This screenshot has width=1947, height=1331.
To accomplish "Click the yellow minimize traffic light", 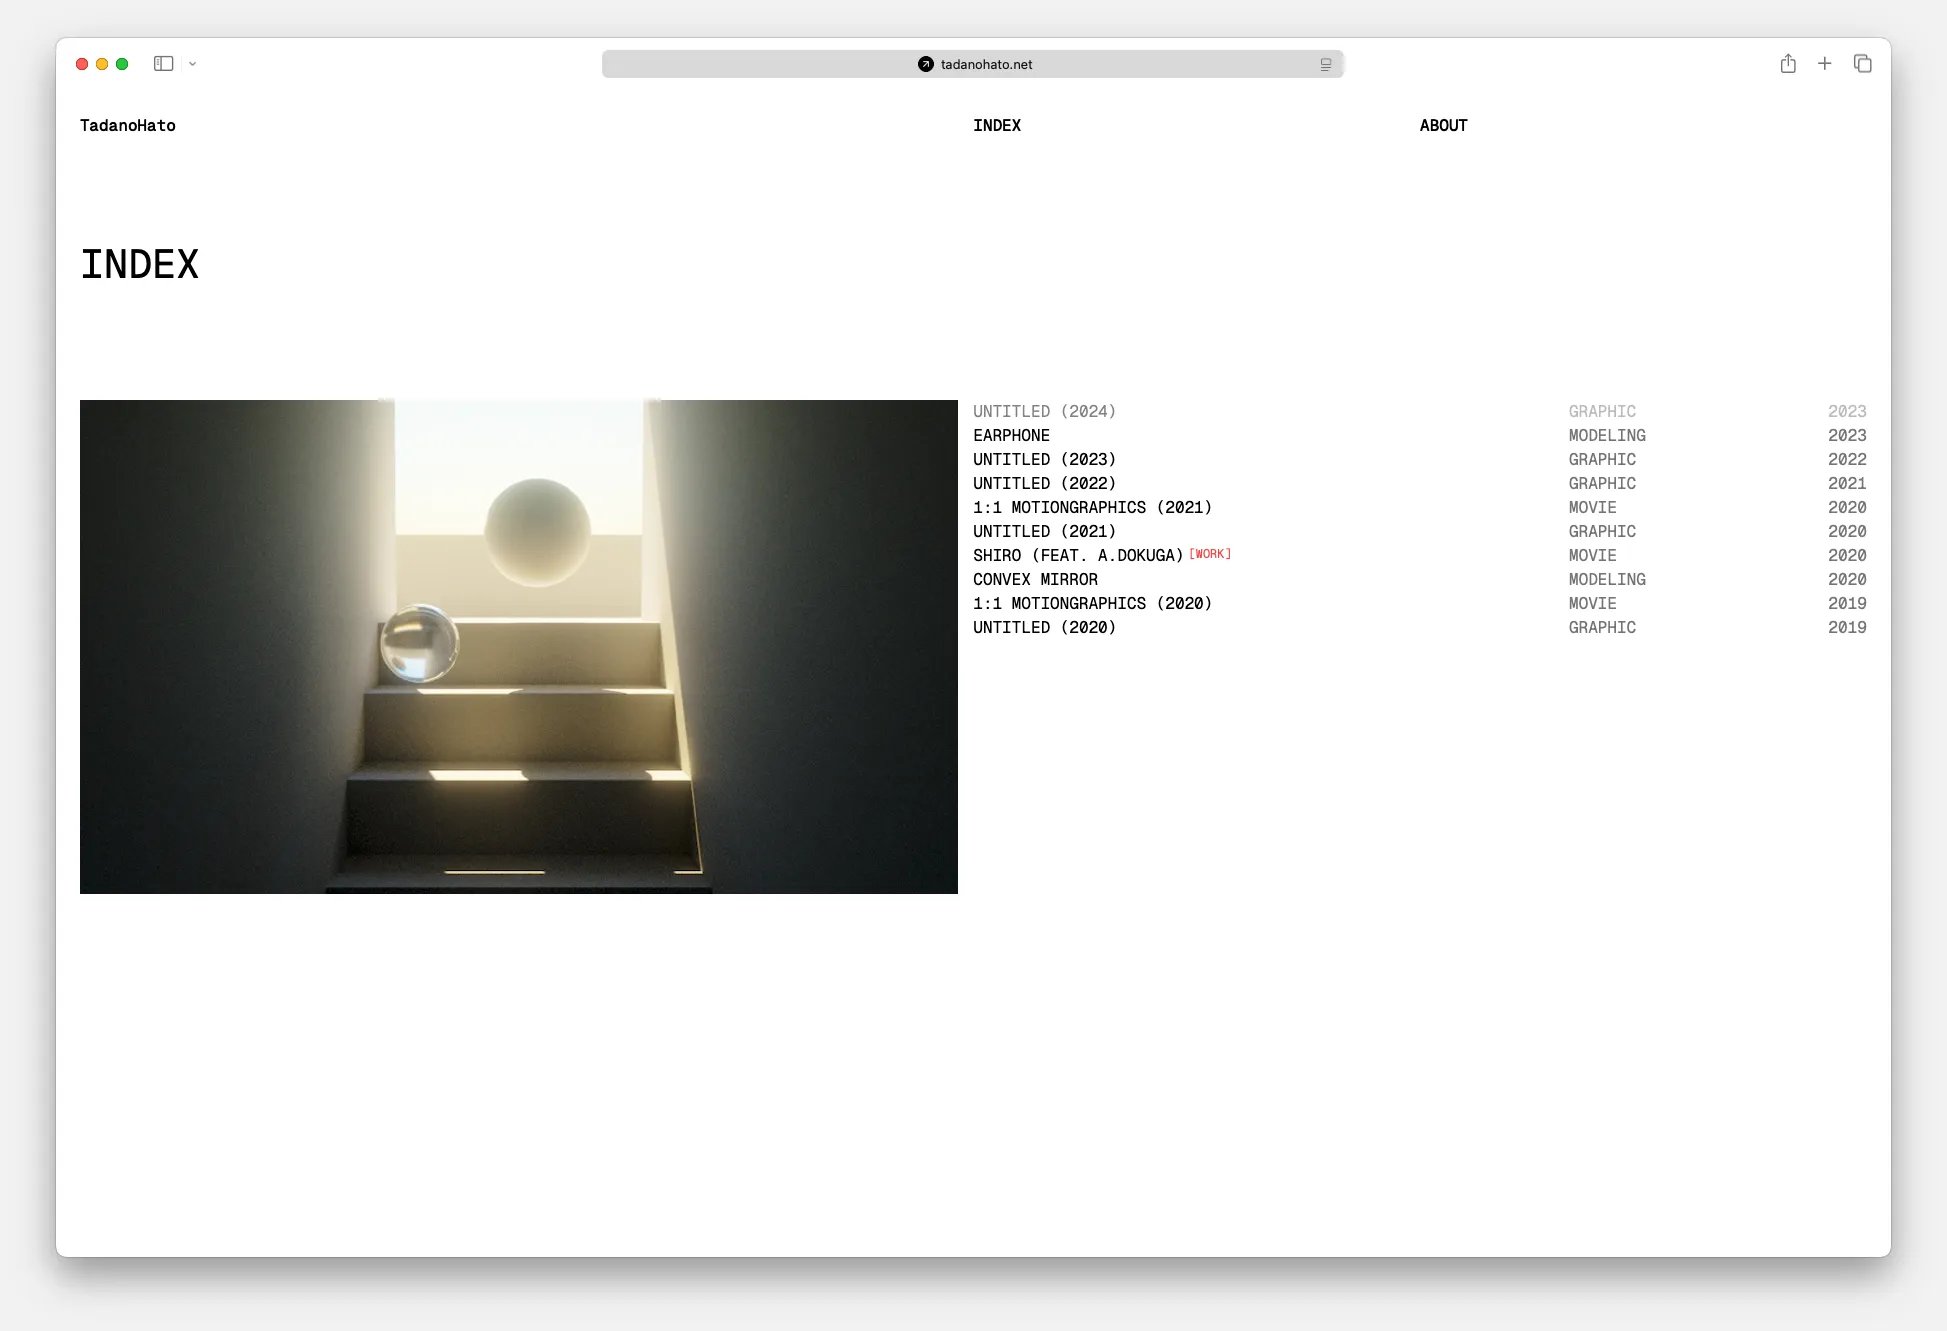I will (x=101, y=63).
